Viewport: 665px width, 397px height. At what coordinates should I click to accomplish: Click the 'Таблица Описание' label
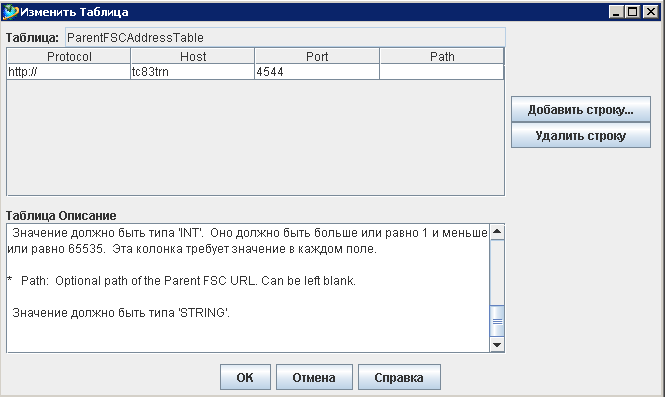(61, 215)
